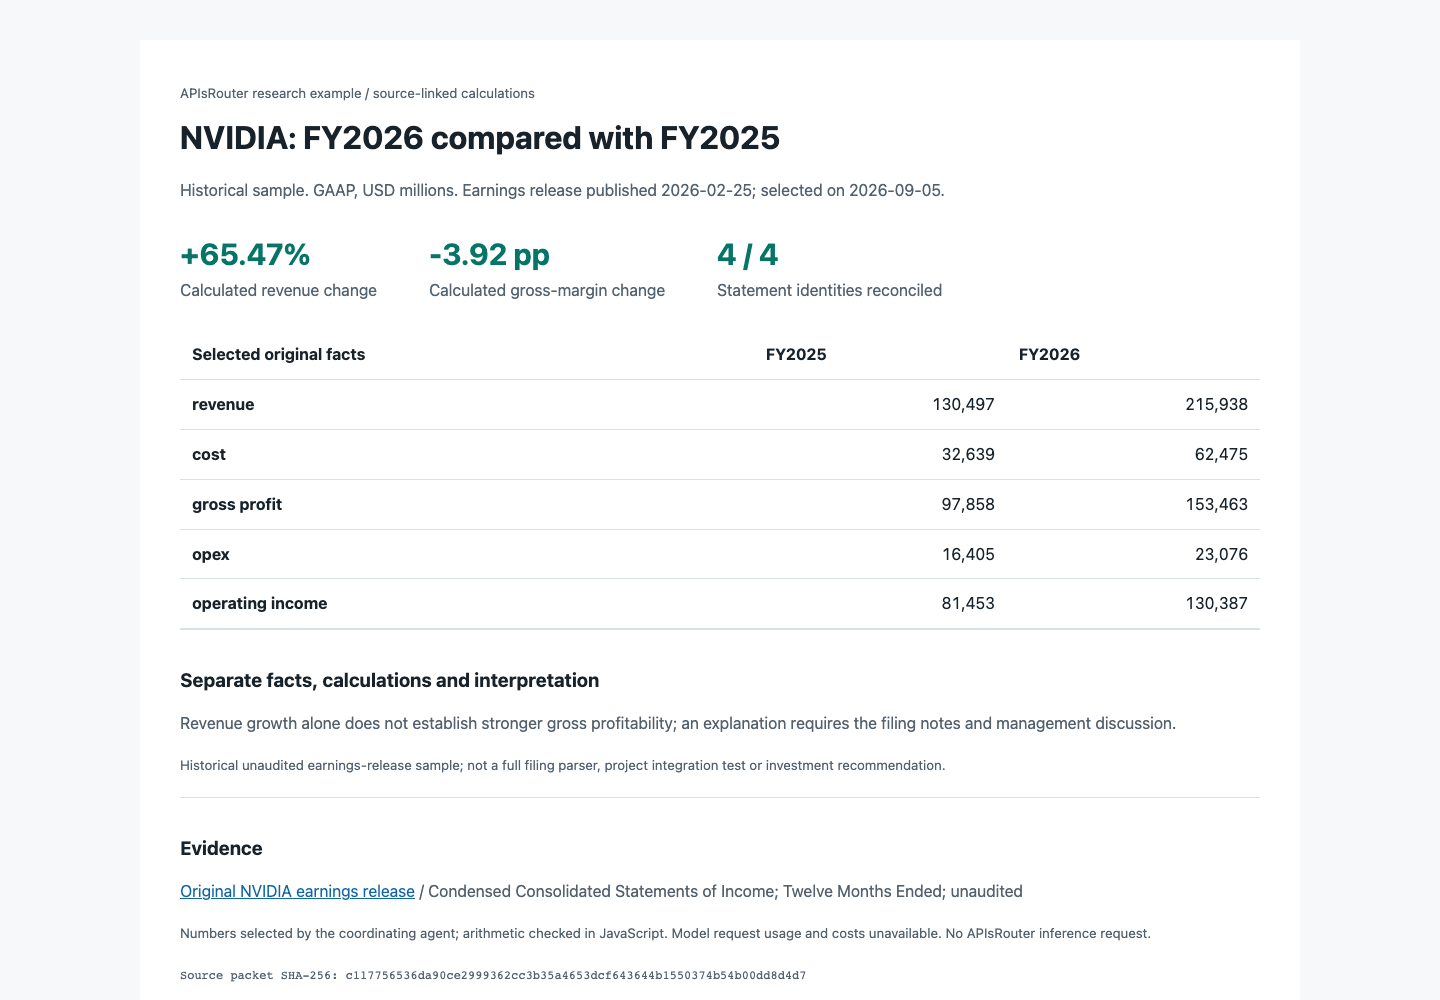Image resolution: width=1440 pixels, height=1000 pixels.
Task: Select the opex value 23,076
Action: [x=1221, y=554]
